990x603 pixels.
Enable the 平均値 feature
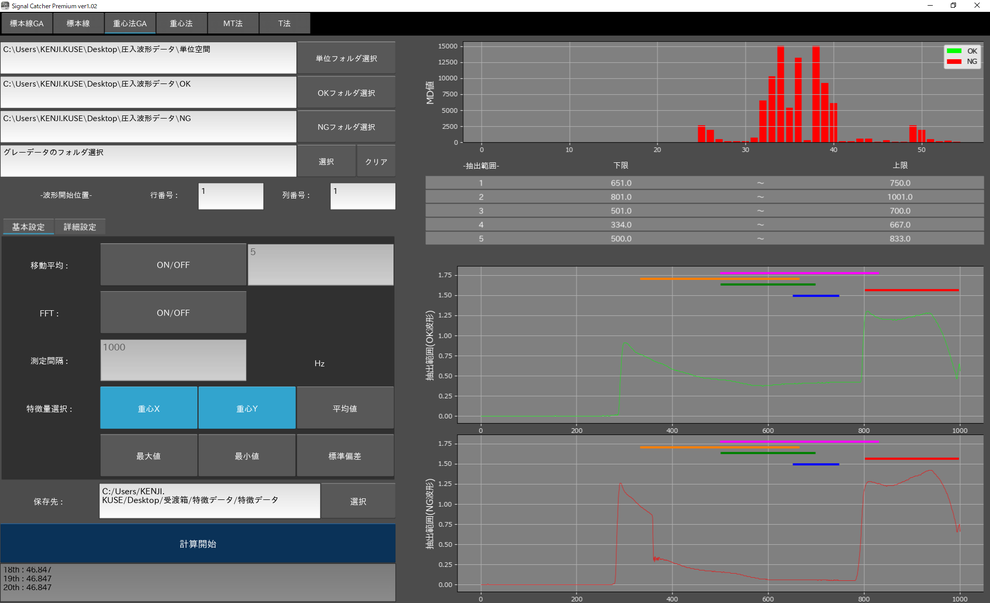pyautogui.click(x=345, y=409)
